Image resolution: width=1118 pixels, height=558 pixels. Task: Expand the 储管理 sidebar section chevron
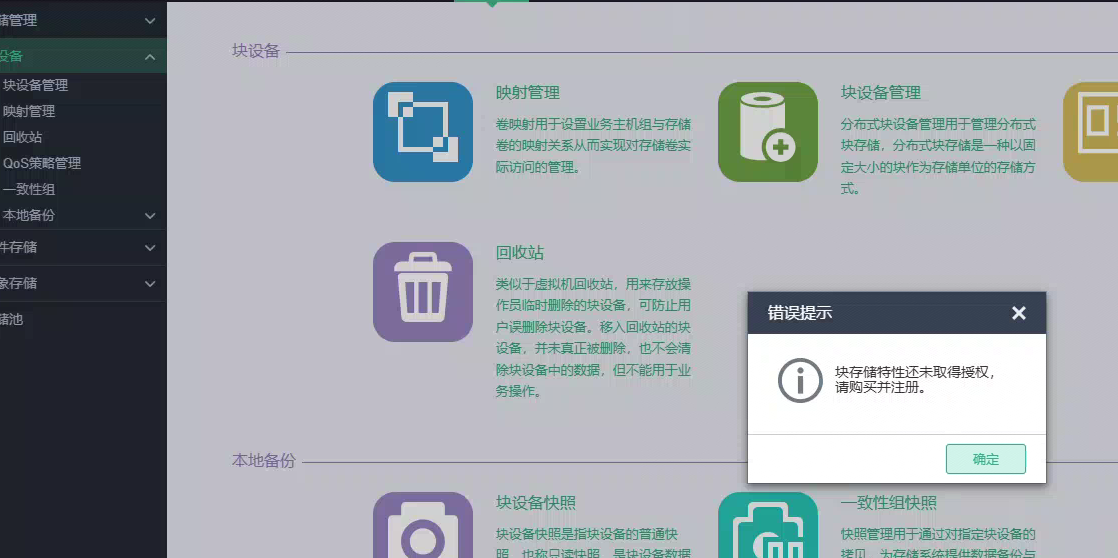(x=150, y=21)
